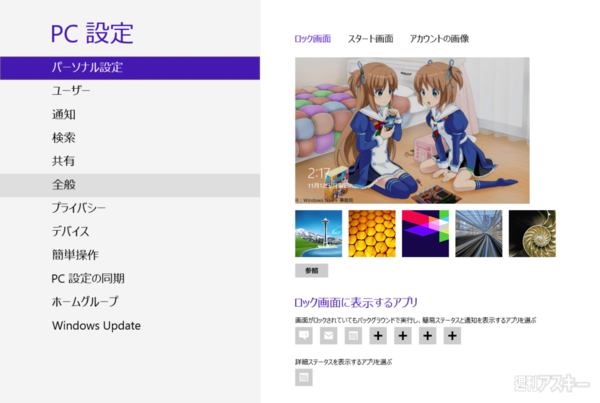Choose the Space Needle landscape thumbnail
The image size is (600, 403).
click(319, 233)
